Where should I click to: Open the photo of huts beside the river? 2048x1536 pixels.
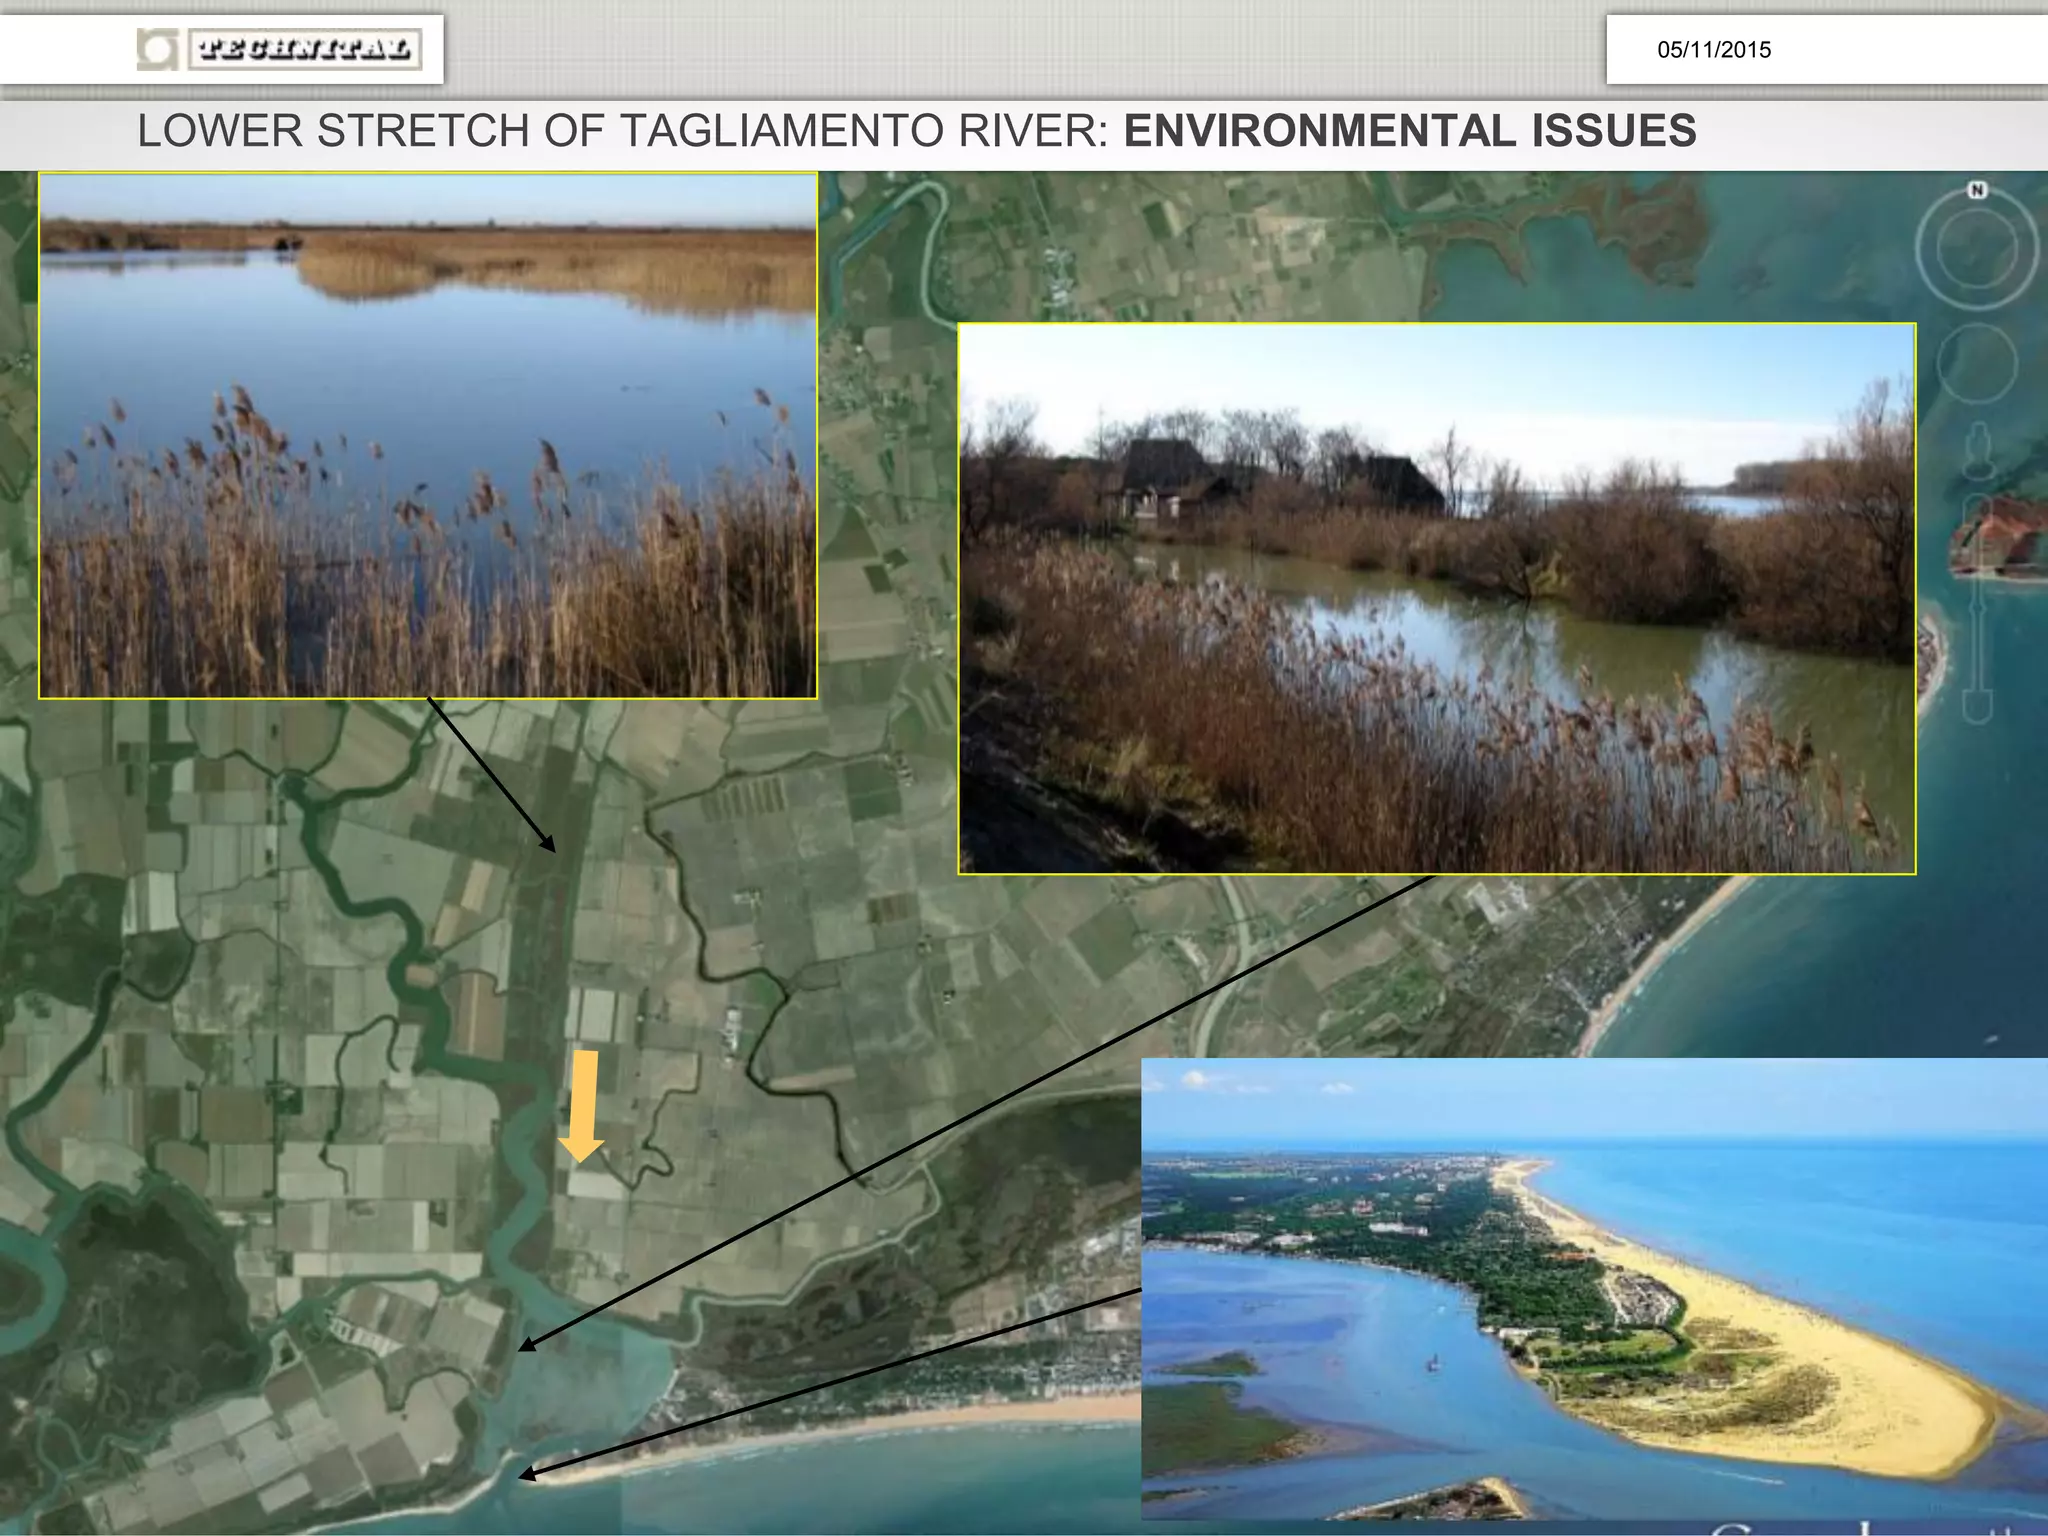pyautogui.click(x=1437, y=598)
